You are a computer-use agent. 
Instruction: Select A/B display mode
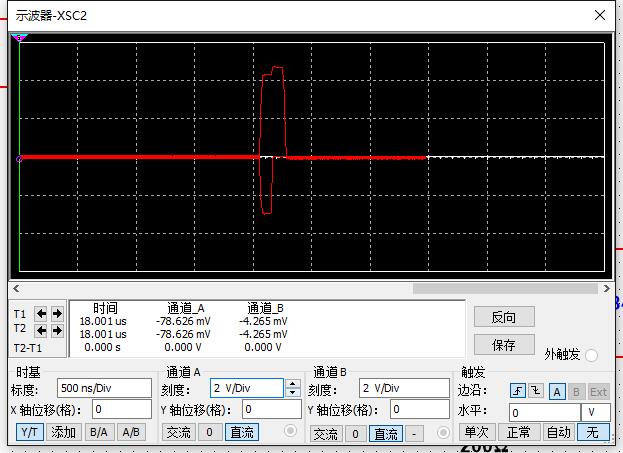pyautogui.click(x=132, y=432)
